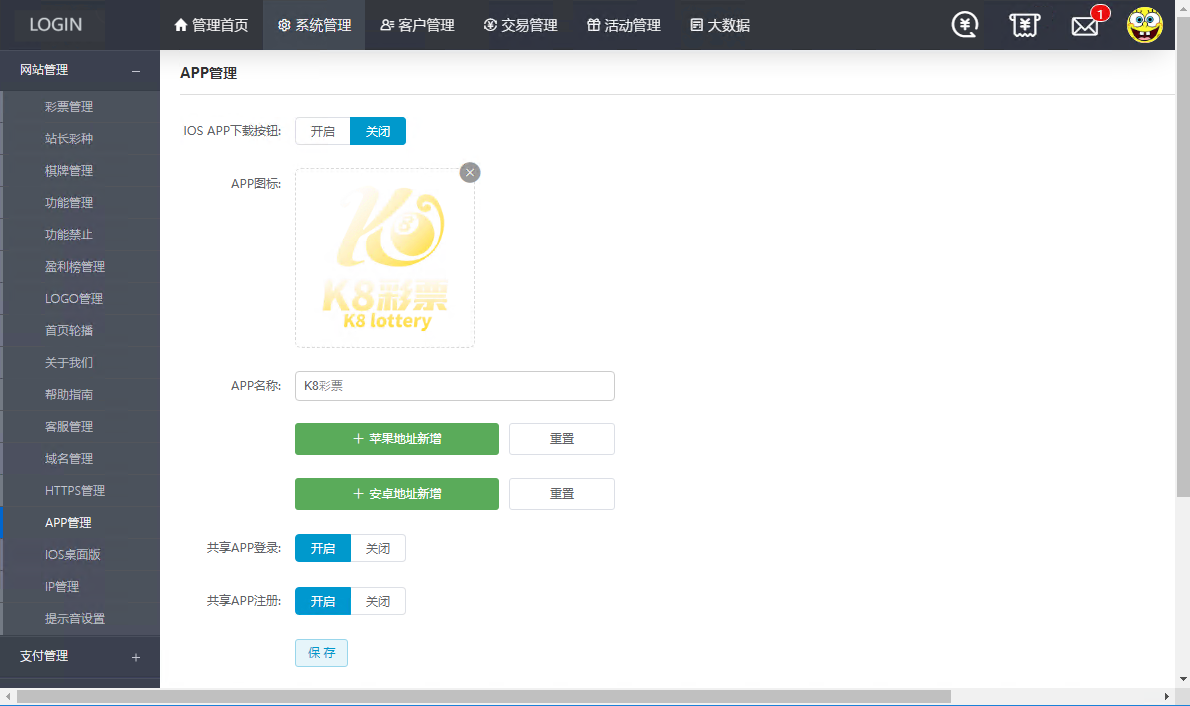Open 管理首页 home tab
1190x706 pixels.
pyautogui.click(x=211, y=25)
